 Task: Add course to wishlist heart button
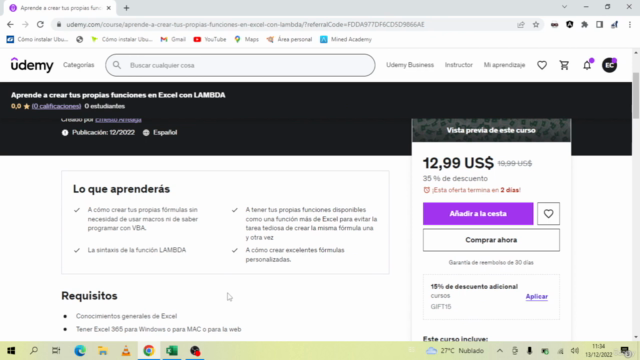548,213
